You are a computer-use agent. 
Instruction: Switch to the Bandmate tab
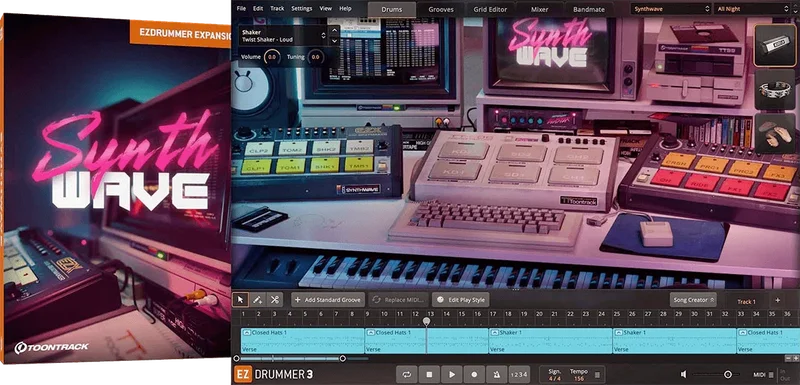pyautogui.click(x=589, y=9)
